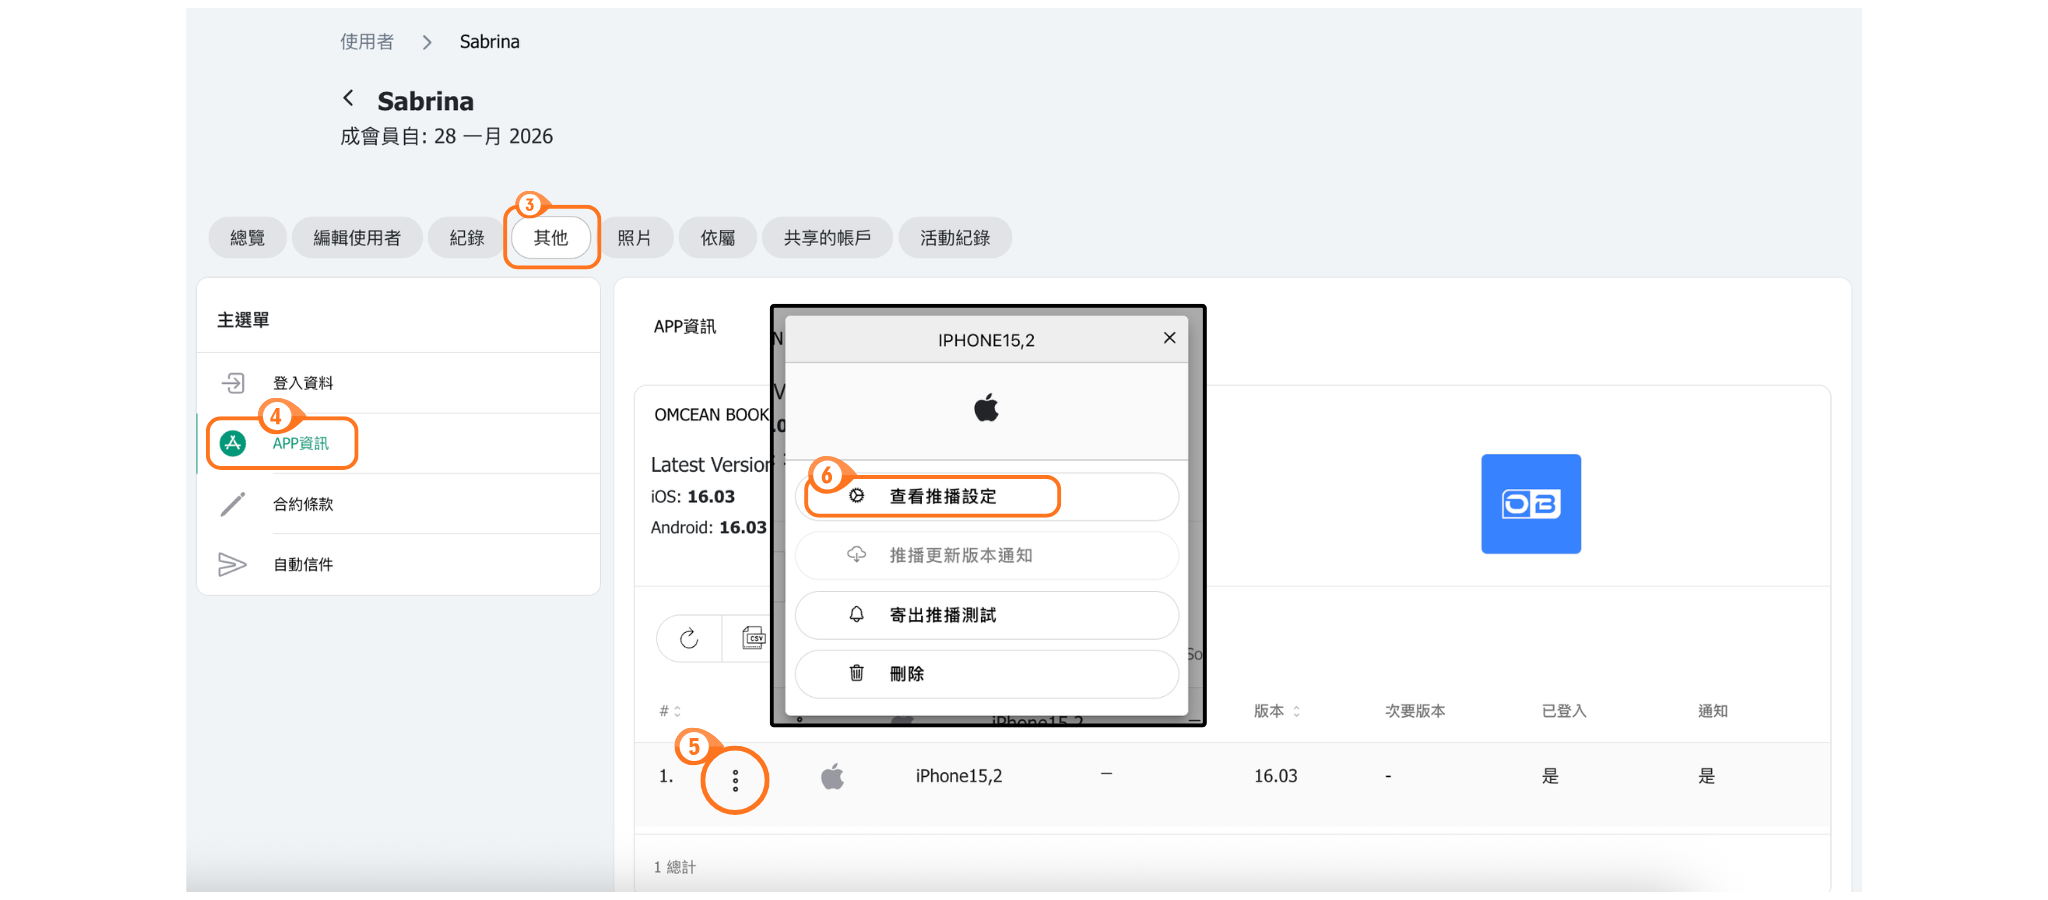
Task: Select APP資訊 in the sidebar menu
Action: (300, 443)
